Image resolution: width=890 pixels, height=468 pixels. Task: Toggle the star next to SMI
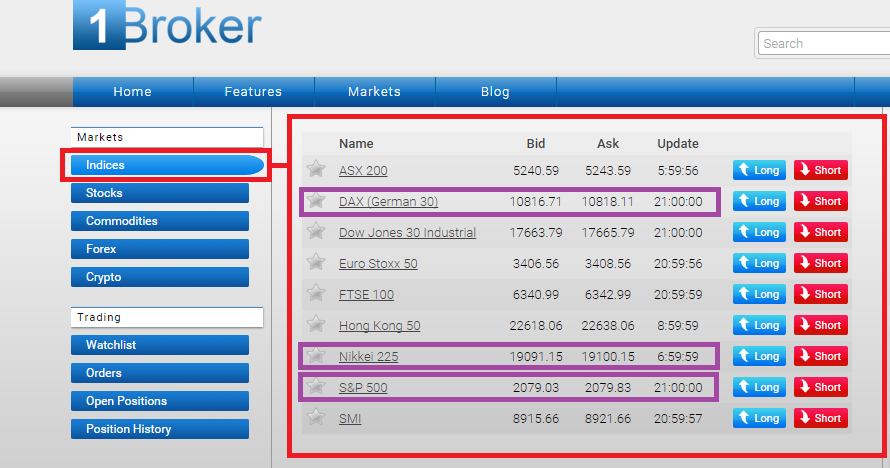point(316,417)
